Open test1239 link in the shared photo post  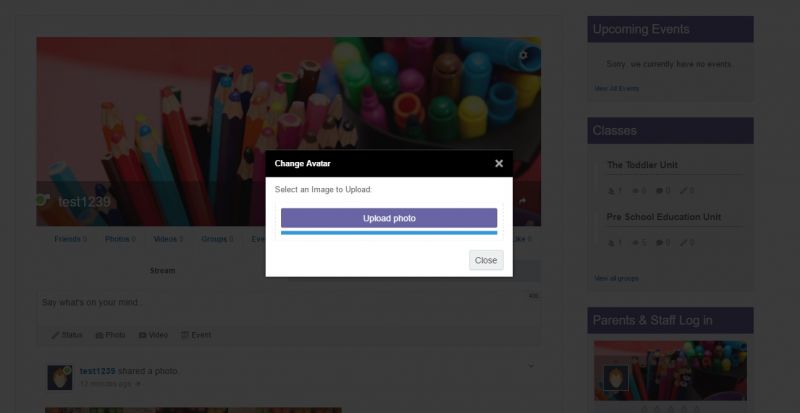[97, 371]
